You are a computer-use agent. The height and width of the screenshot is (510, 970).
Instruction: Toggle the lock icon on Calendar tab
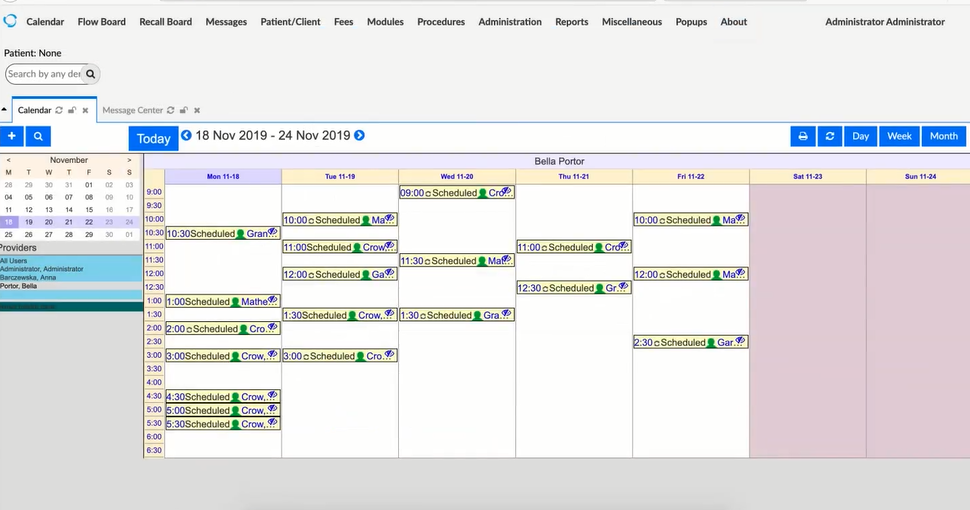[72, 110]
